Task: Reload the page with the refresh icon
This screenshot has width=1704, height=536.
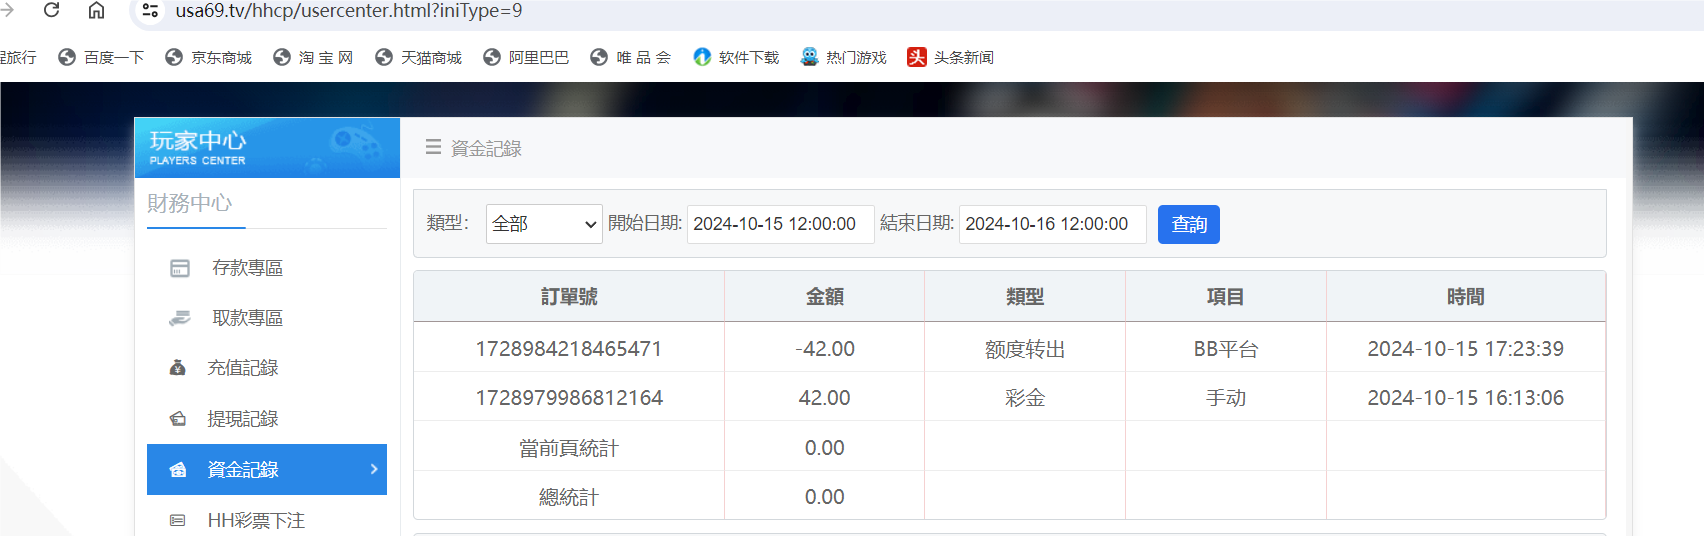Action: click(52, 10)
